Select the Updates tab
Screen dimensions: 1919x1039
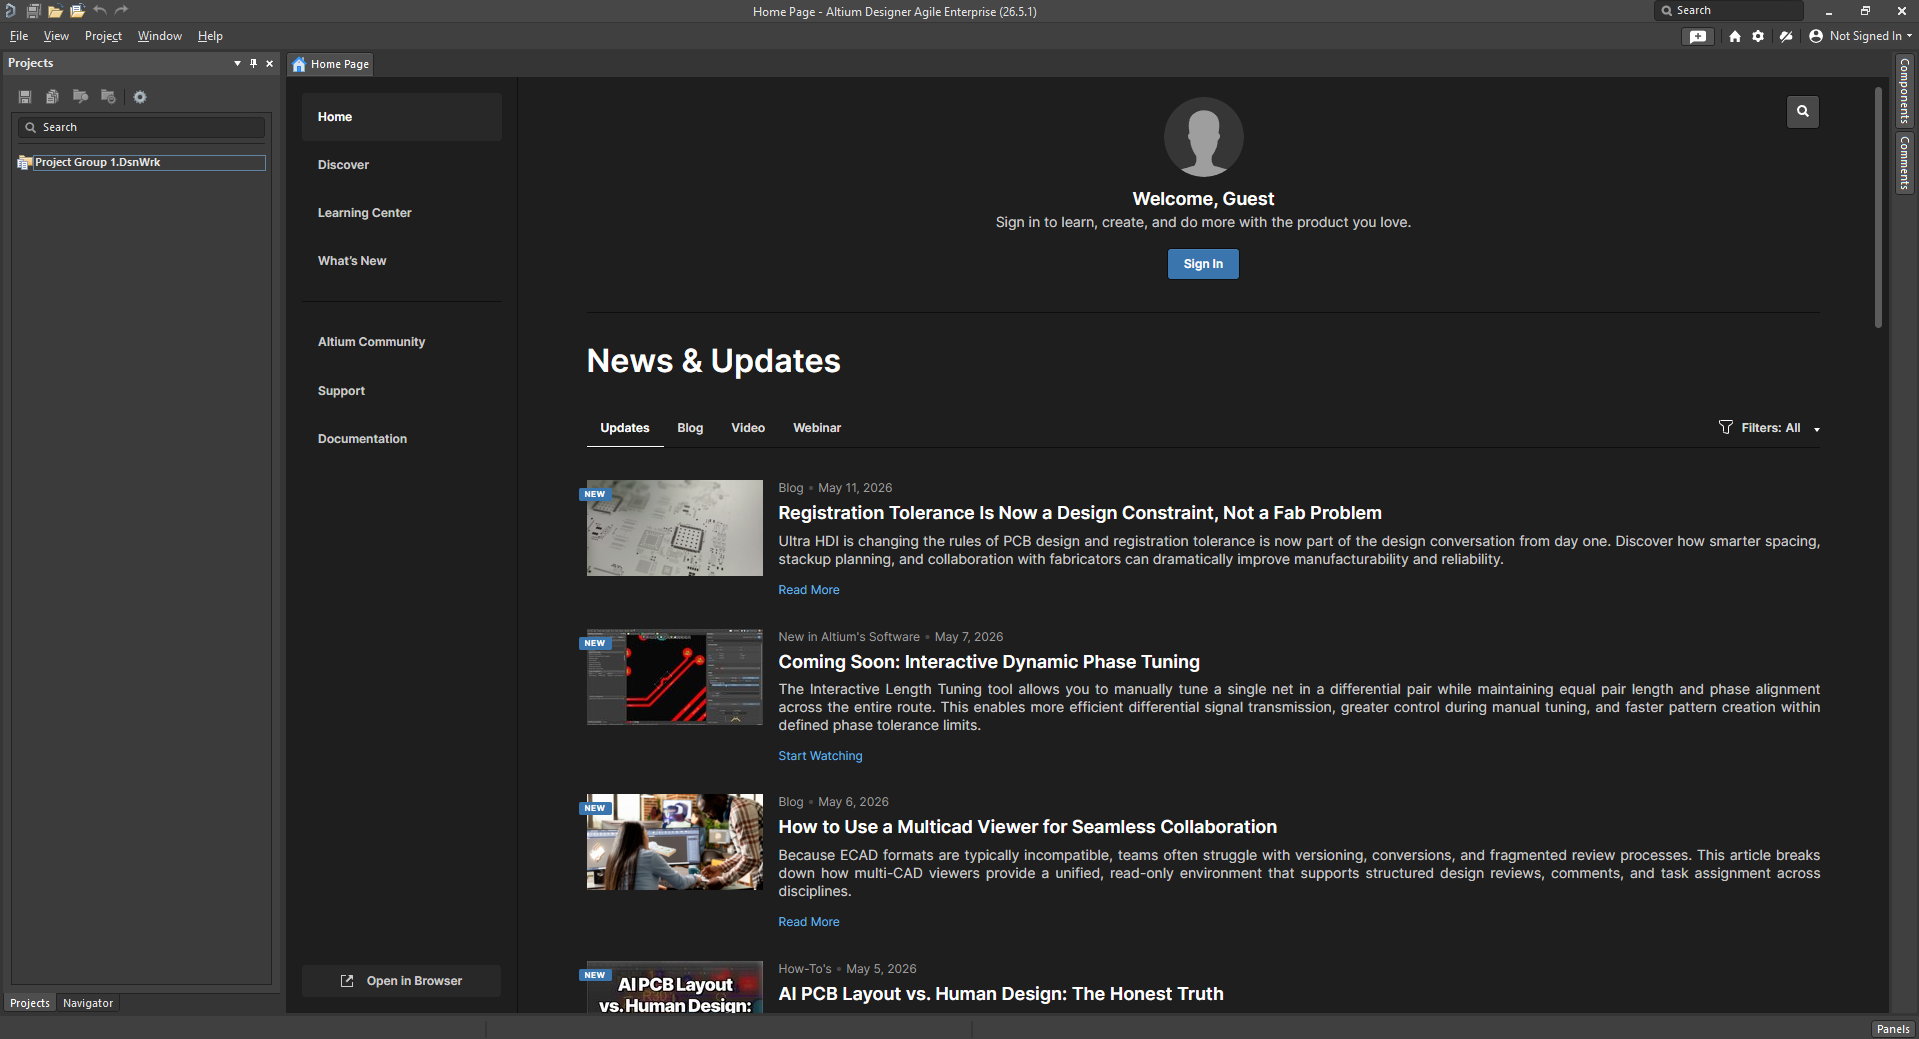click(625, 428)
